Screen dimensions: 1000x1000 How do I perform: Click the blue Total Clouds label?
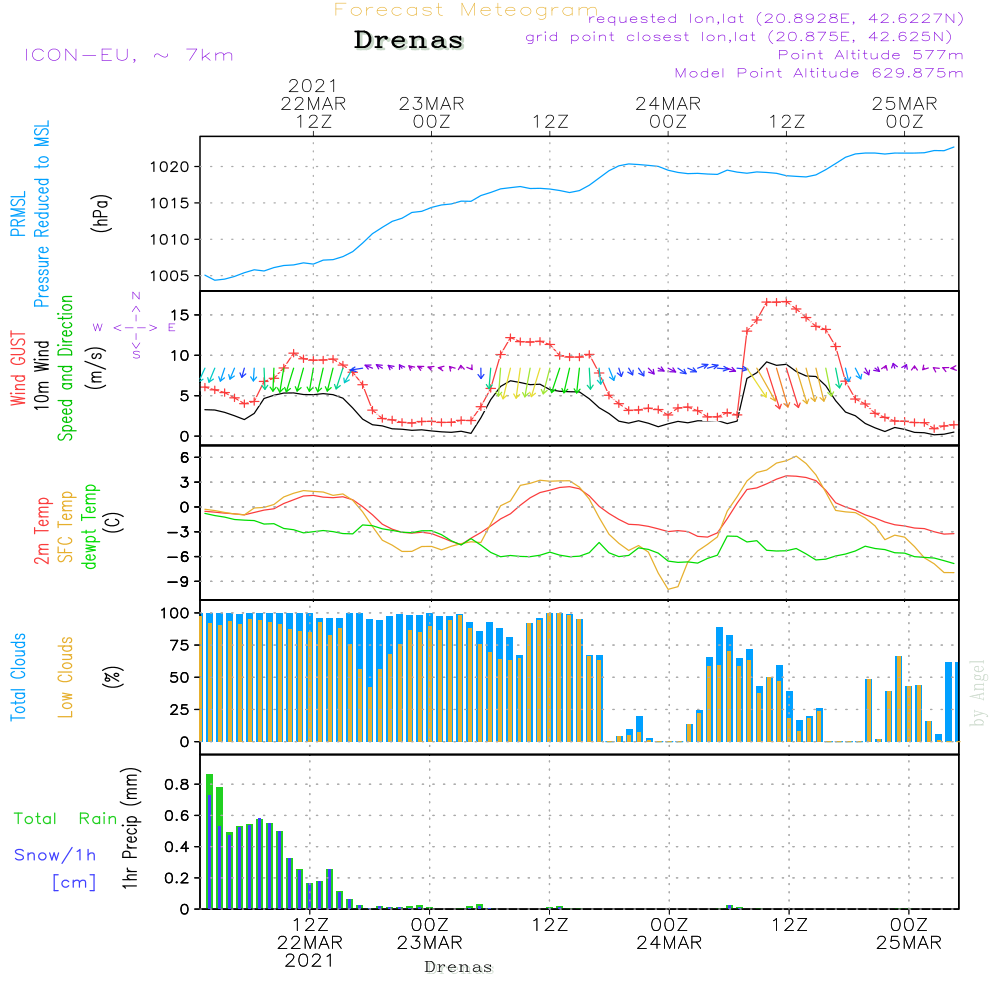pos(18,677)
